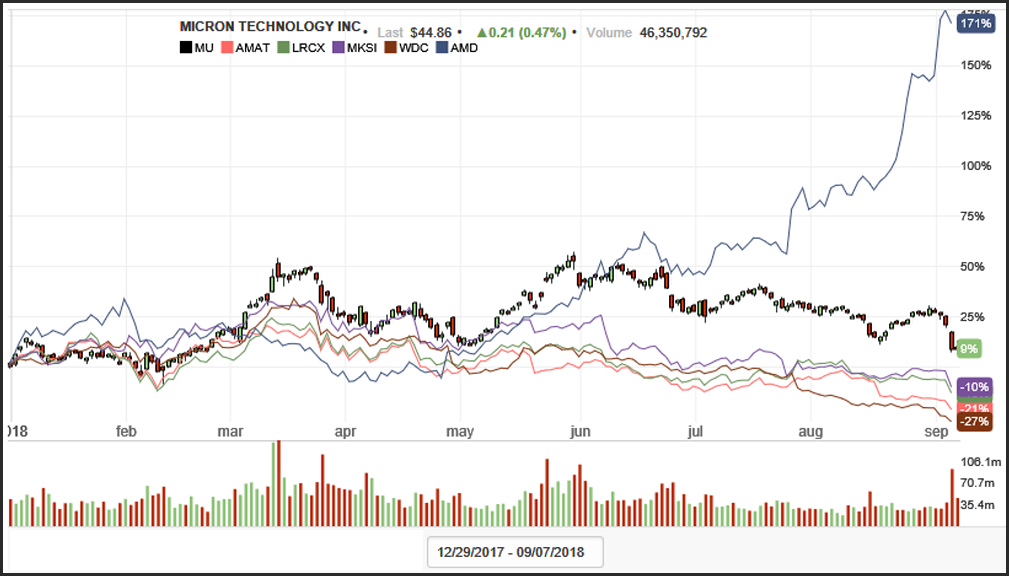
Task: Click the AMAT ticker label in legend
Action: point(252,48)
